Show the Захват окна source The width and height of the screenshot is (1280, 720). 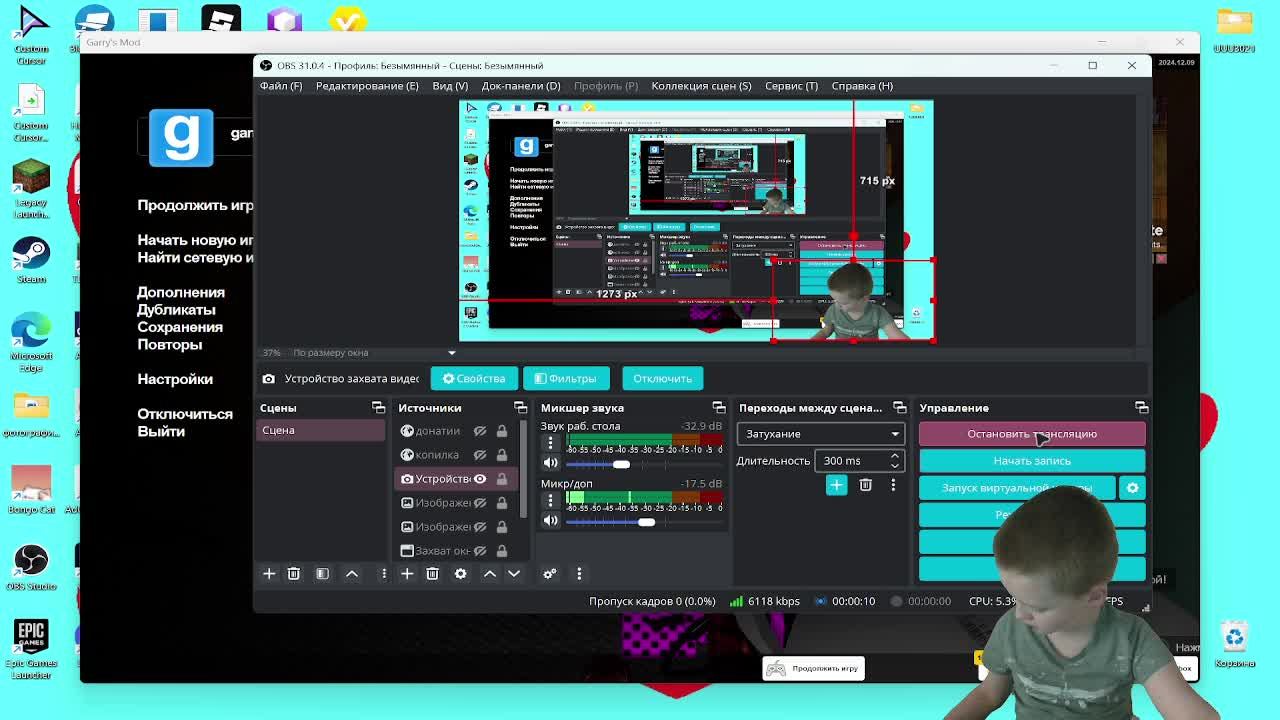click(x=480, y=551)
